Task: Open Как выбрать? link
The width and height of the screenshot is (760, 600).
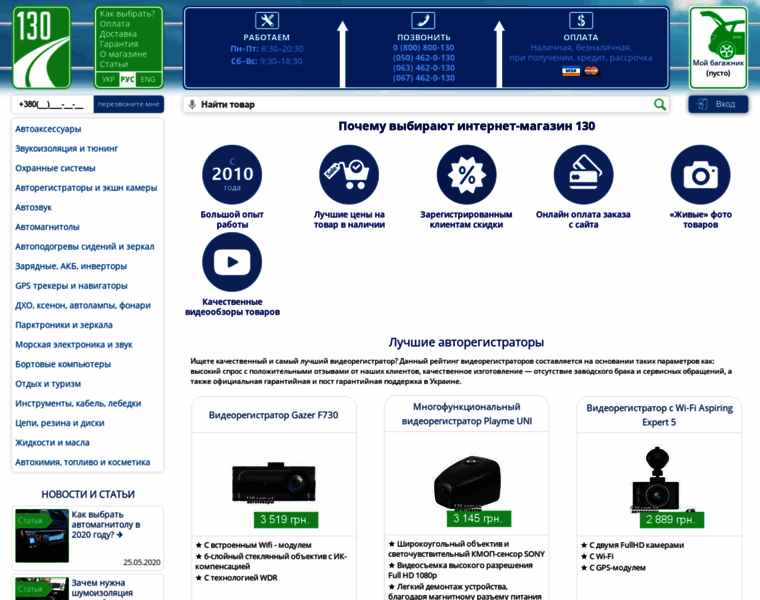Action: pos(127,14)
